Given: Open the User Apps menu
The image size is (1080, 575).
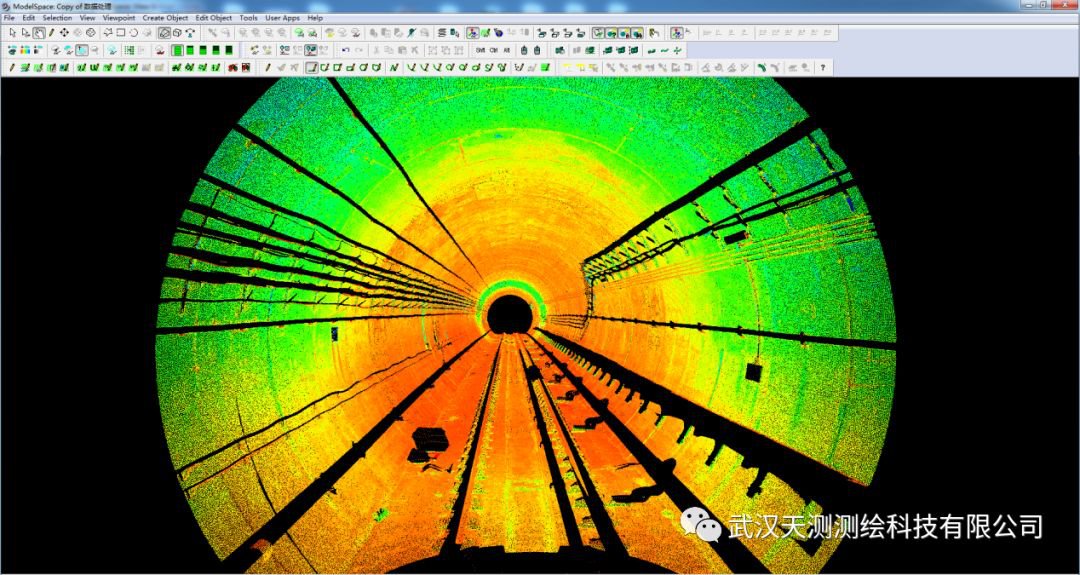Looking at the screenshot, I should [x=282, y=18].
